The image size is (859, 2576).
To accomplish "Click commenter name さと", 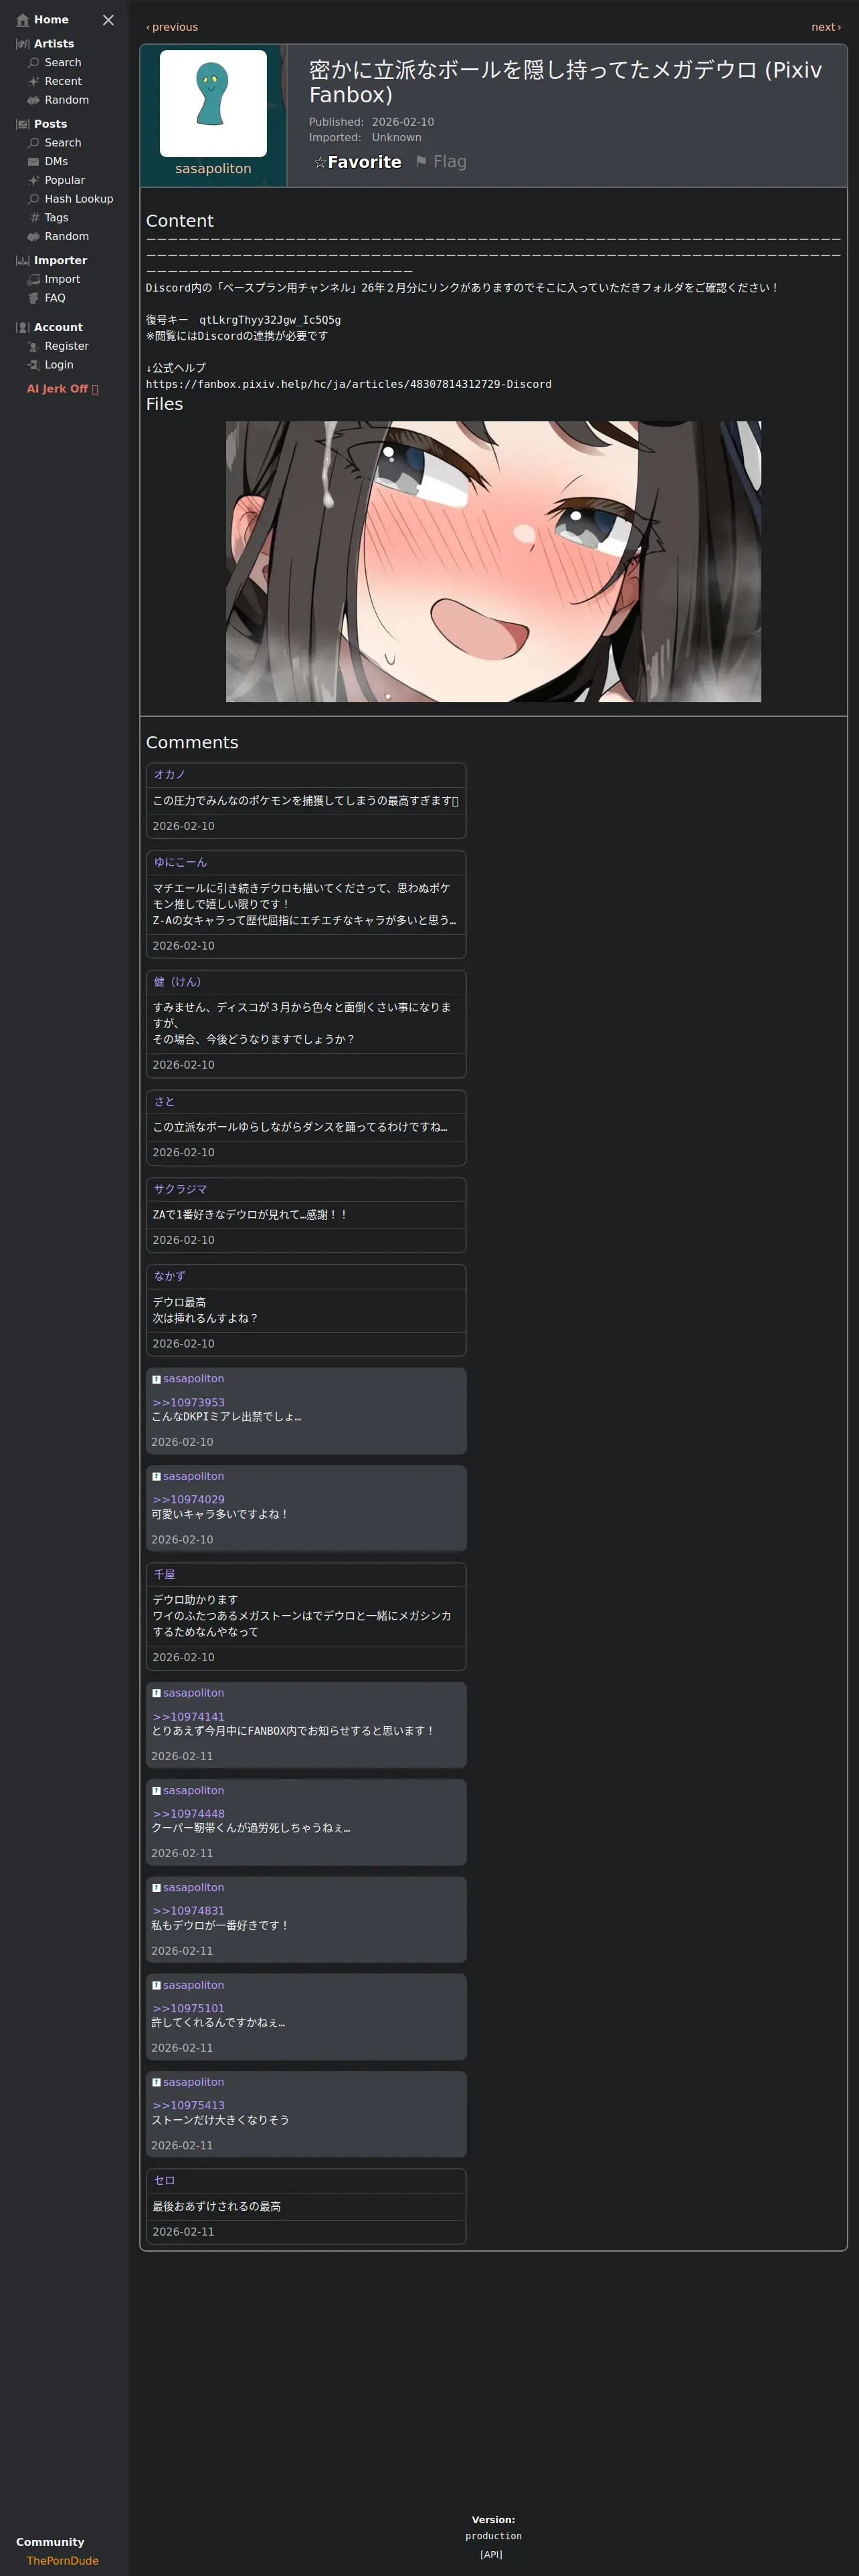I will [x=164, y=1102].
